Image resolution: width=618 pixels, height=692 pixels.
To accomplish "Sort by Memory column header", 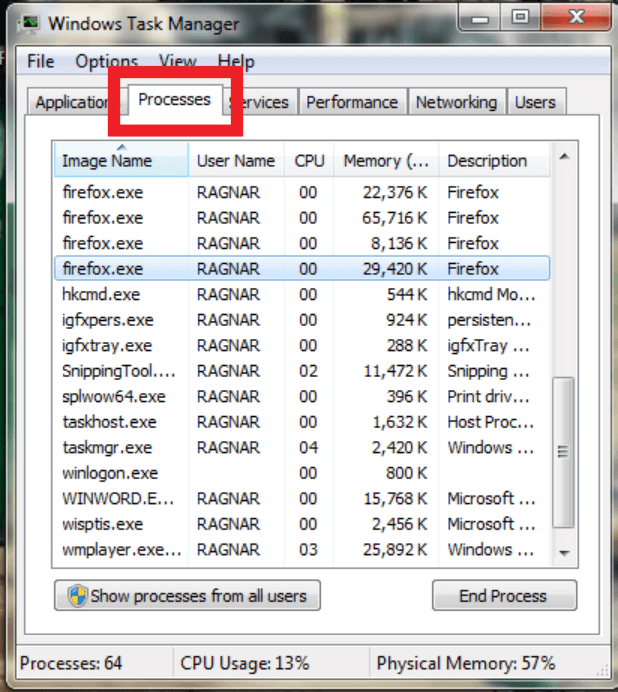I will click(x=386, y=160).
